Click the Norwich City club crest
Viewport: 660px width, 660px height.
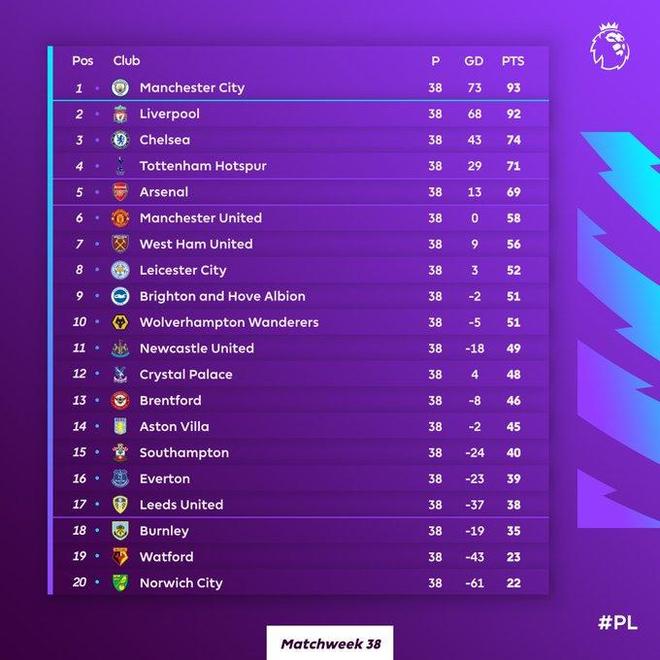120,583
